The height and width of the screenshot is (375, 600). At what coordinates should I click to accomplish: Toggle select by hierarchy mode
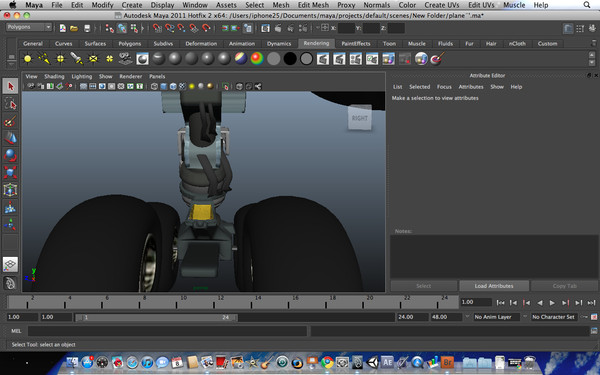109,28
